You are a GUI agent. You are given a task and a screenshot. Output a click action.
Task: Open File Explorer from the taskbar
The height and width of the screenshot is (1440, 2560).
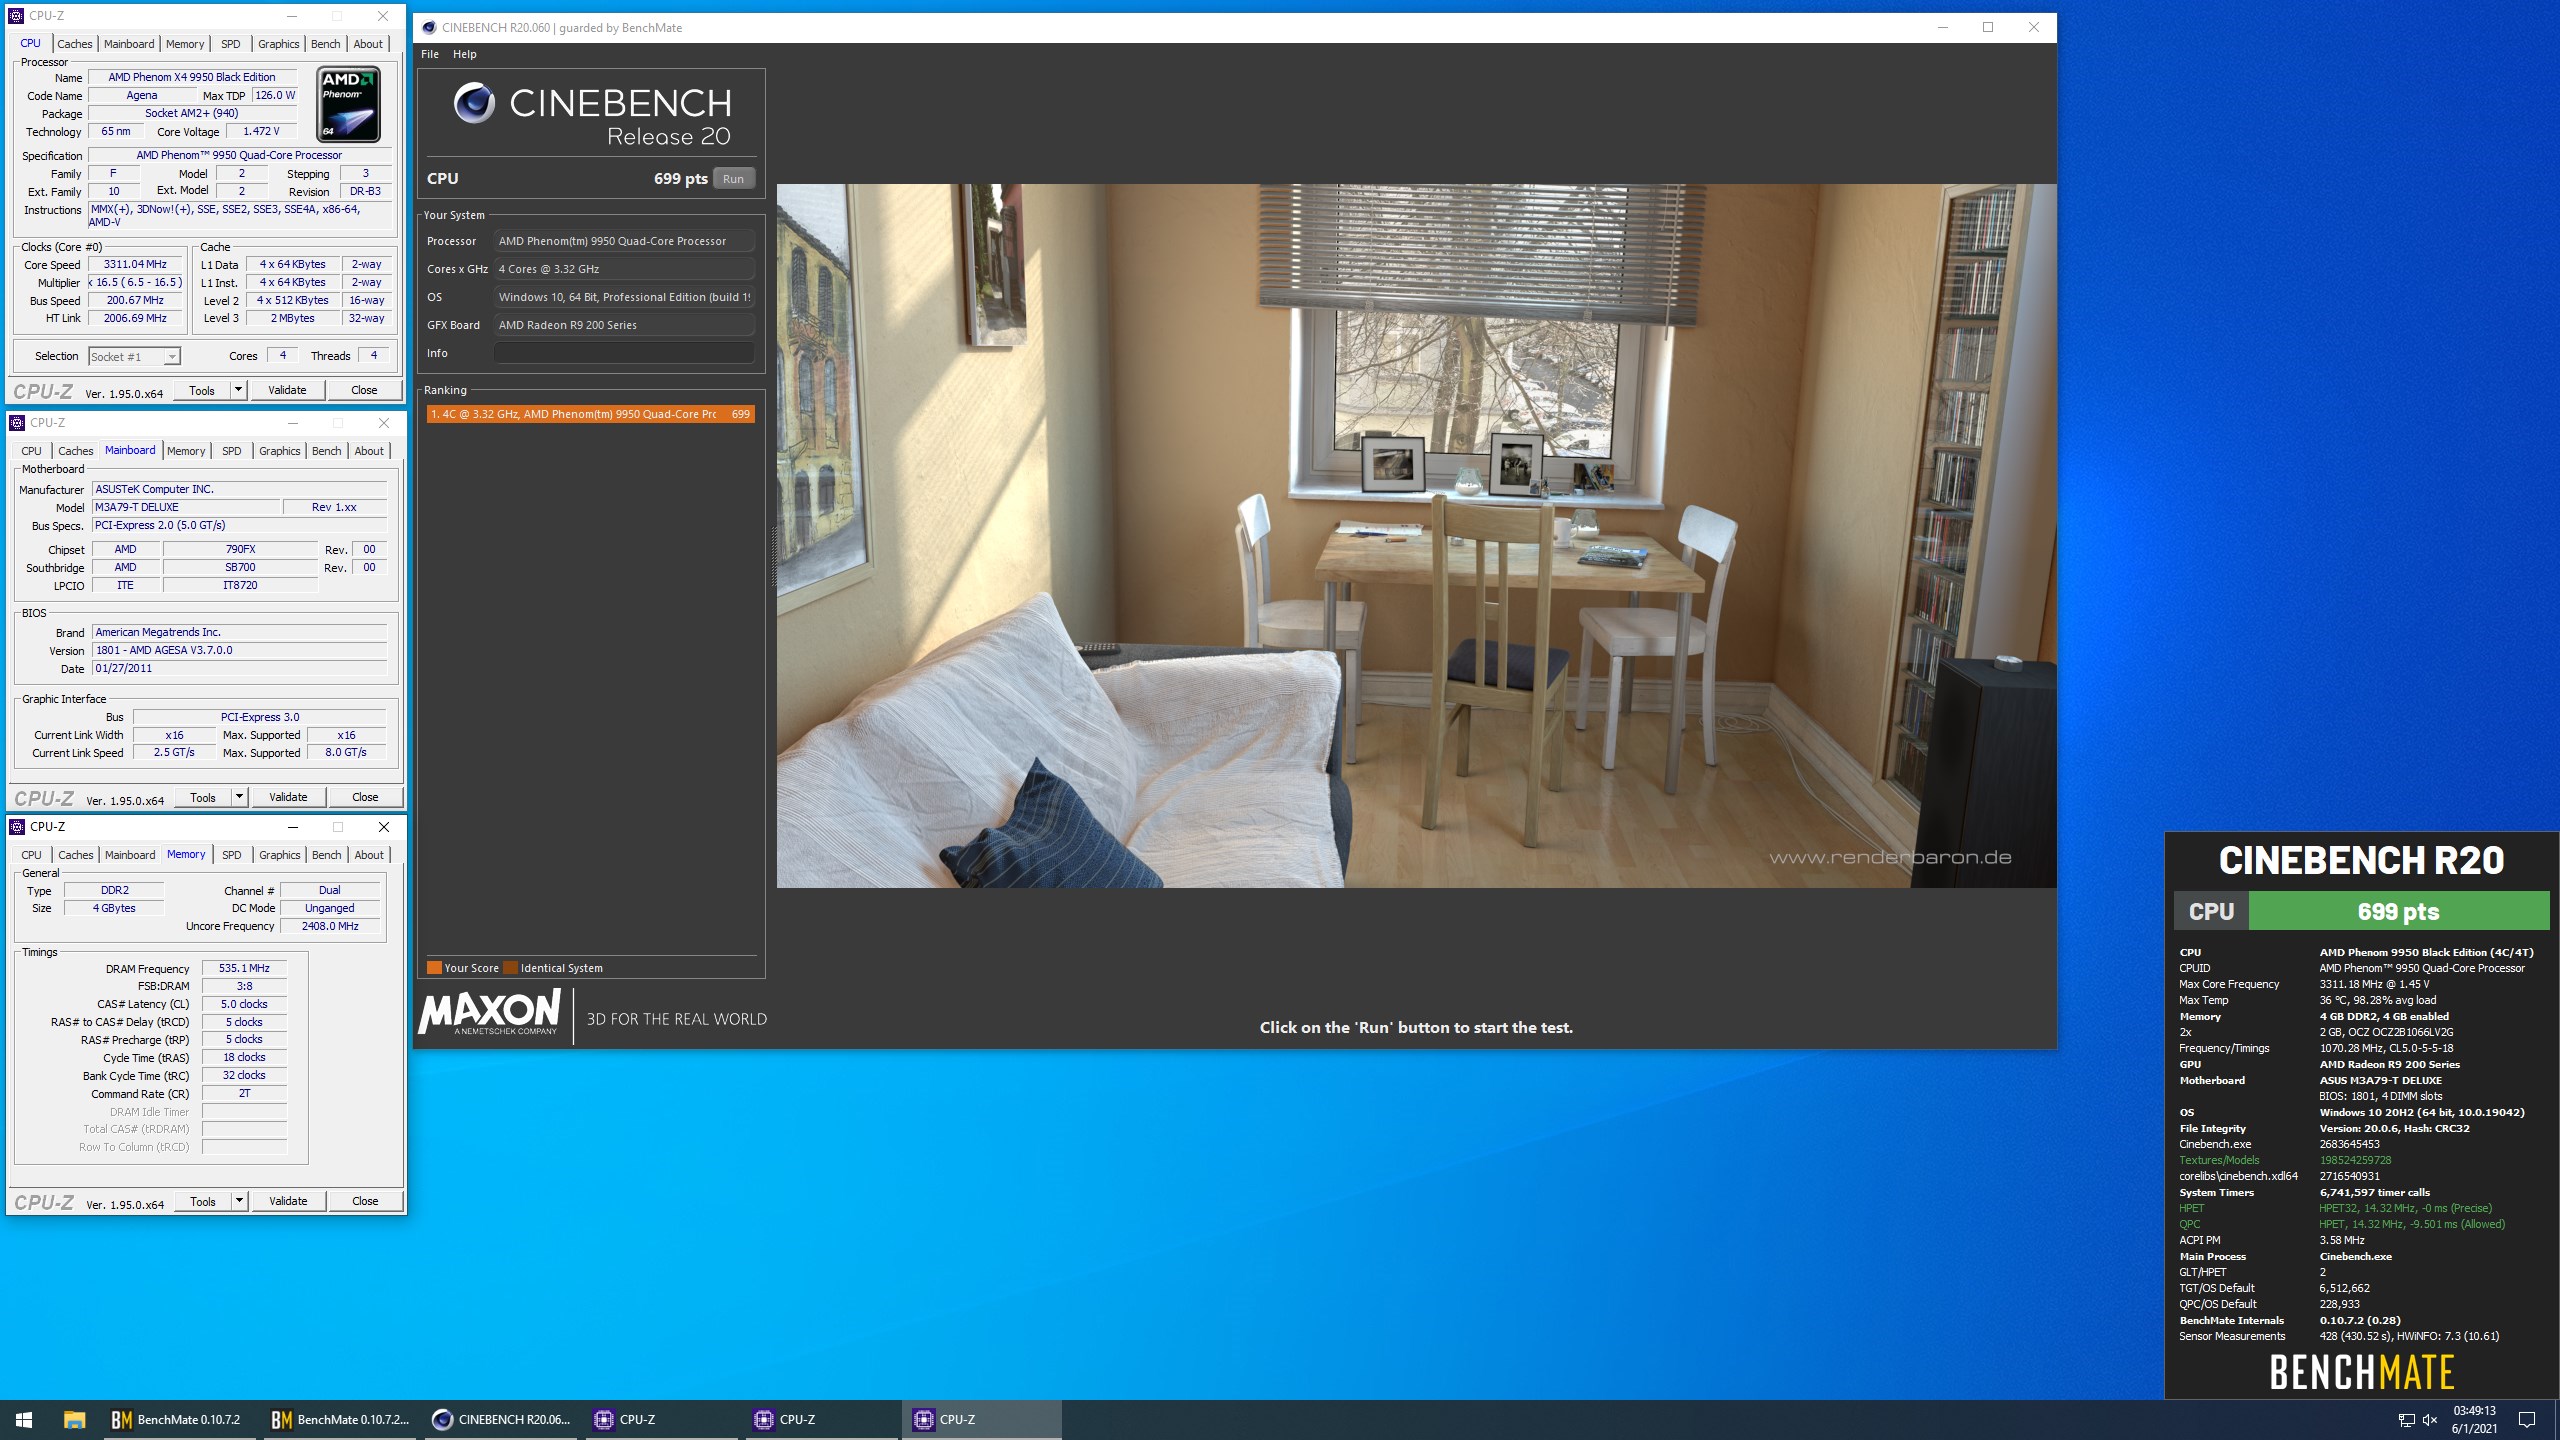click(x=75, y=1419)
